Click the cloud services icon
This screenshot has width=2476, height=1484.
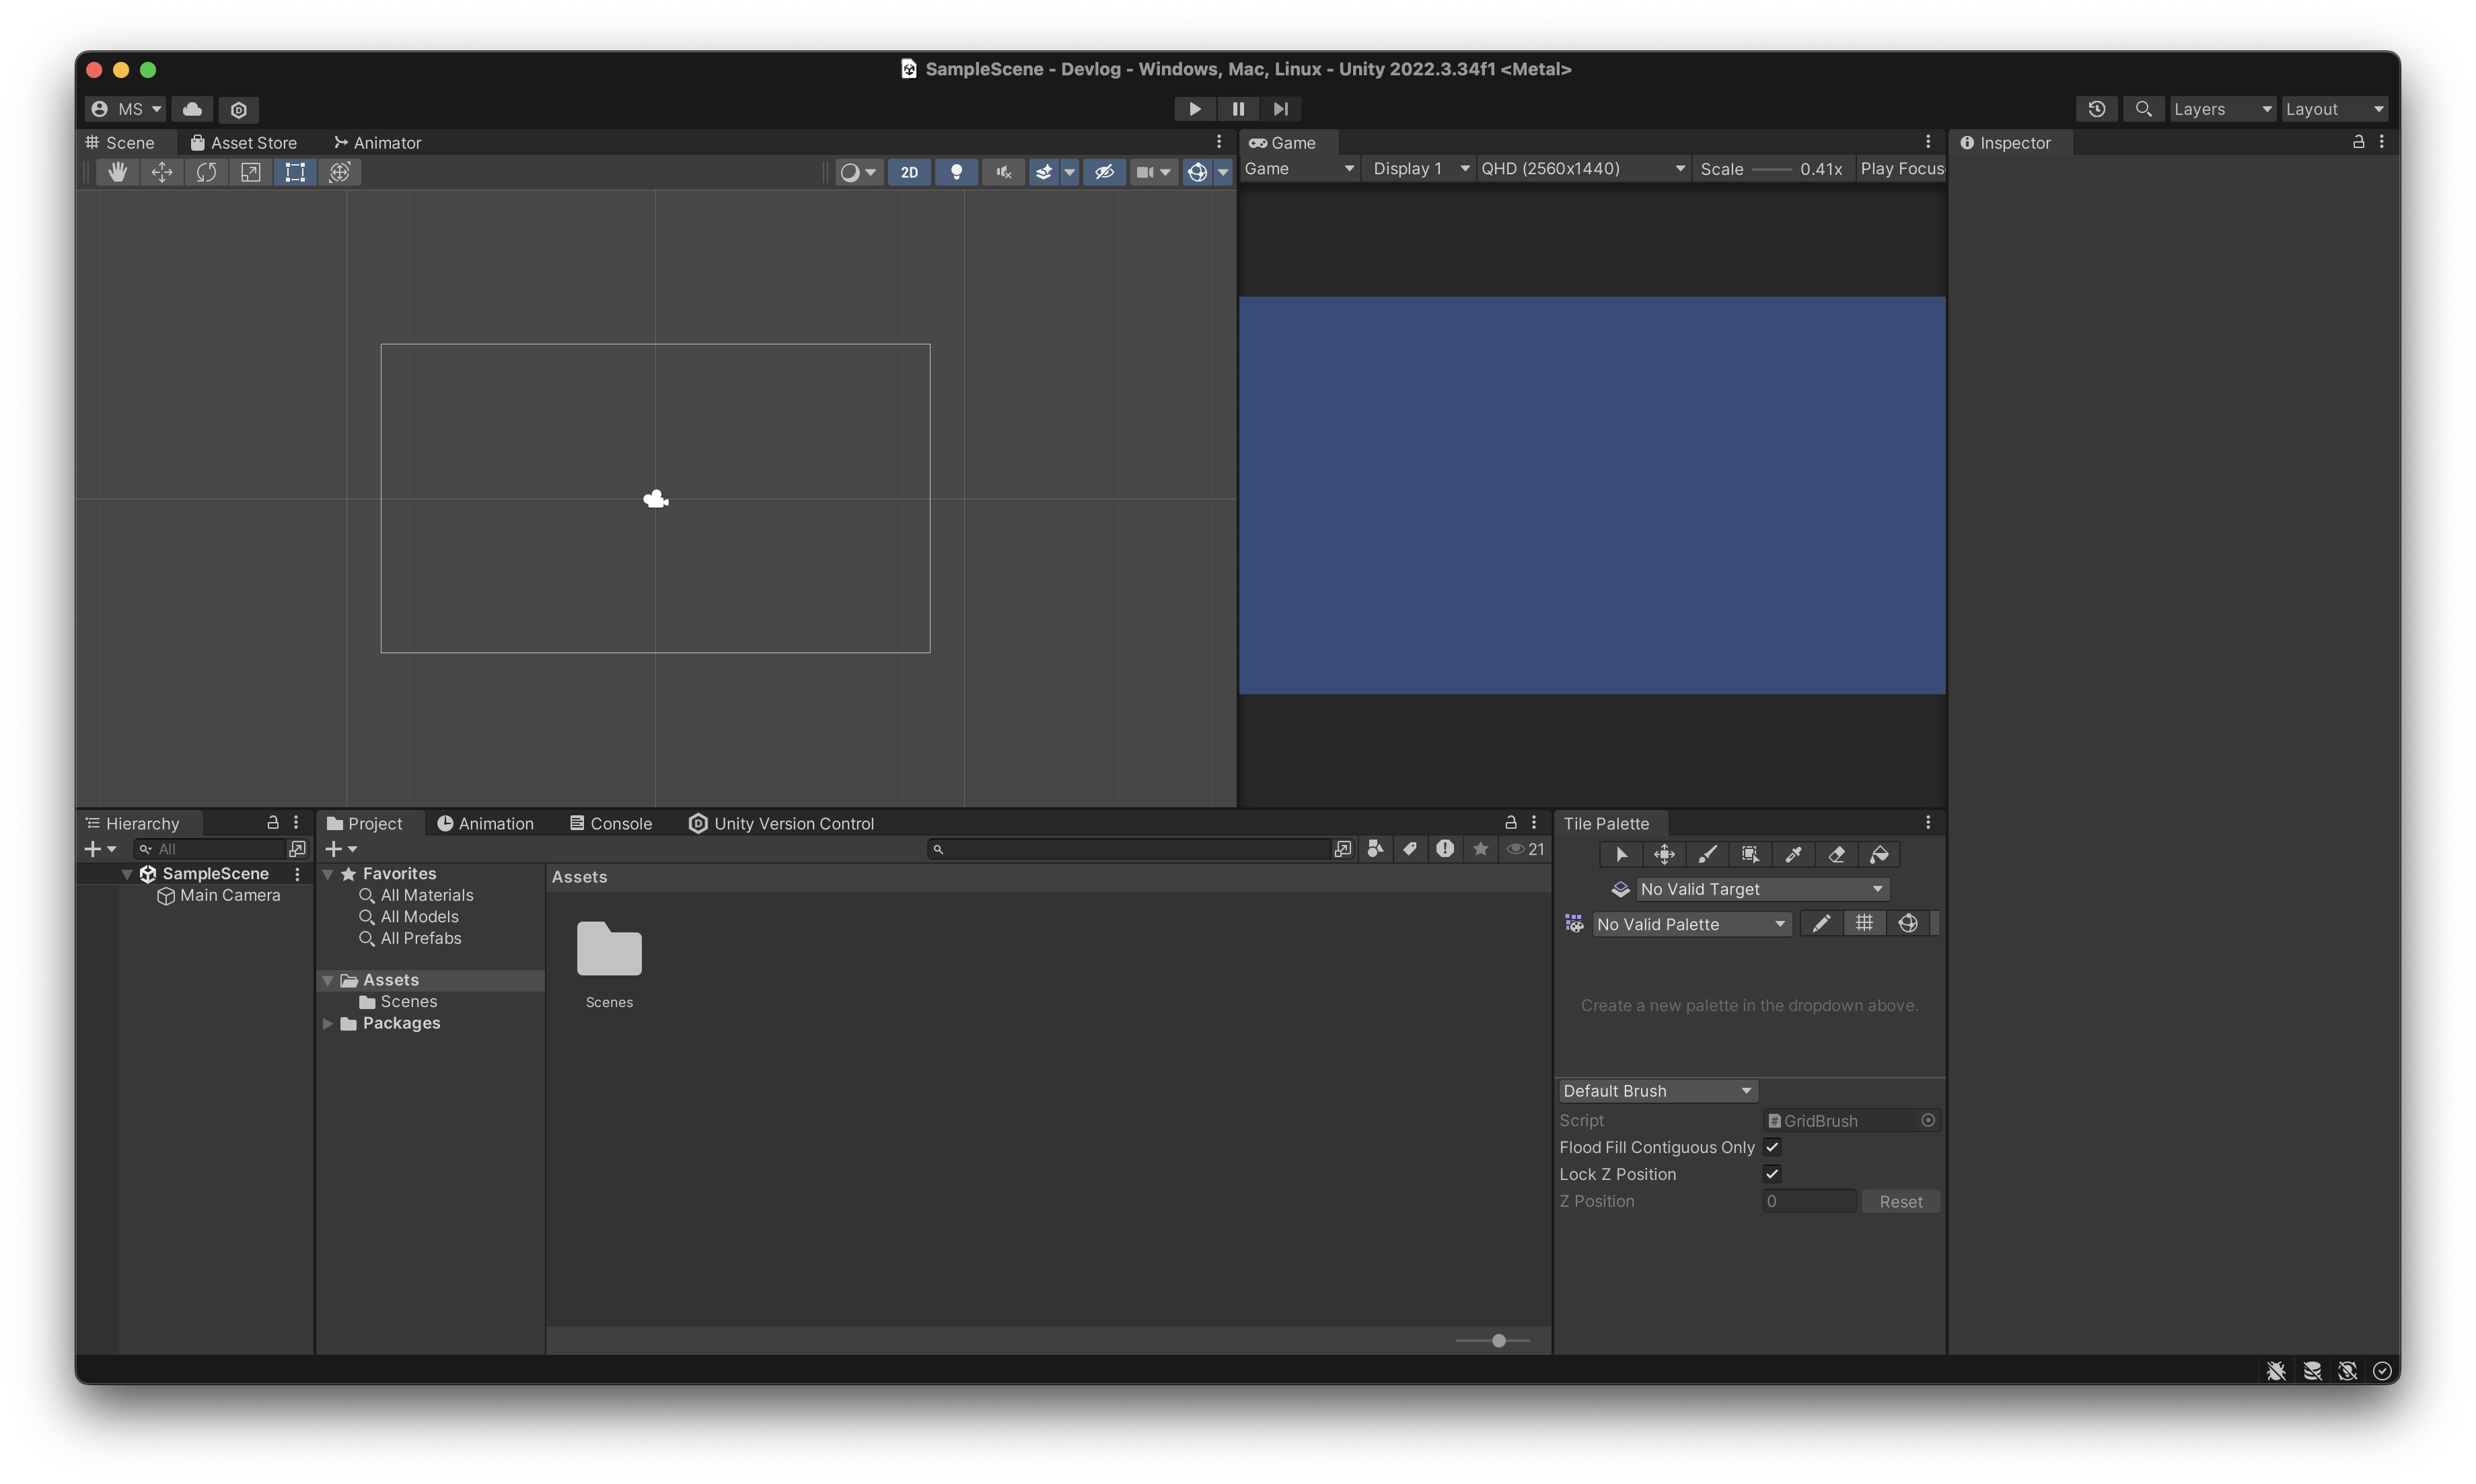point(192,109)
